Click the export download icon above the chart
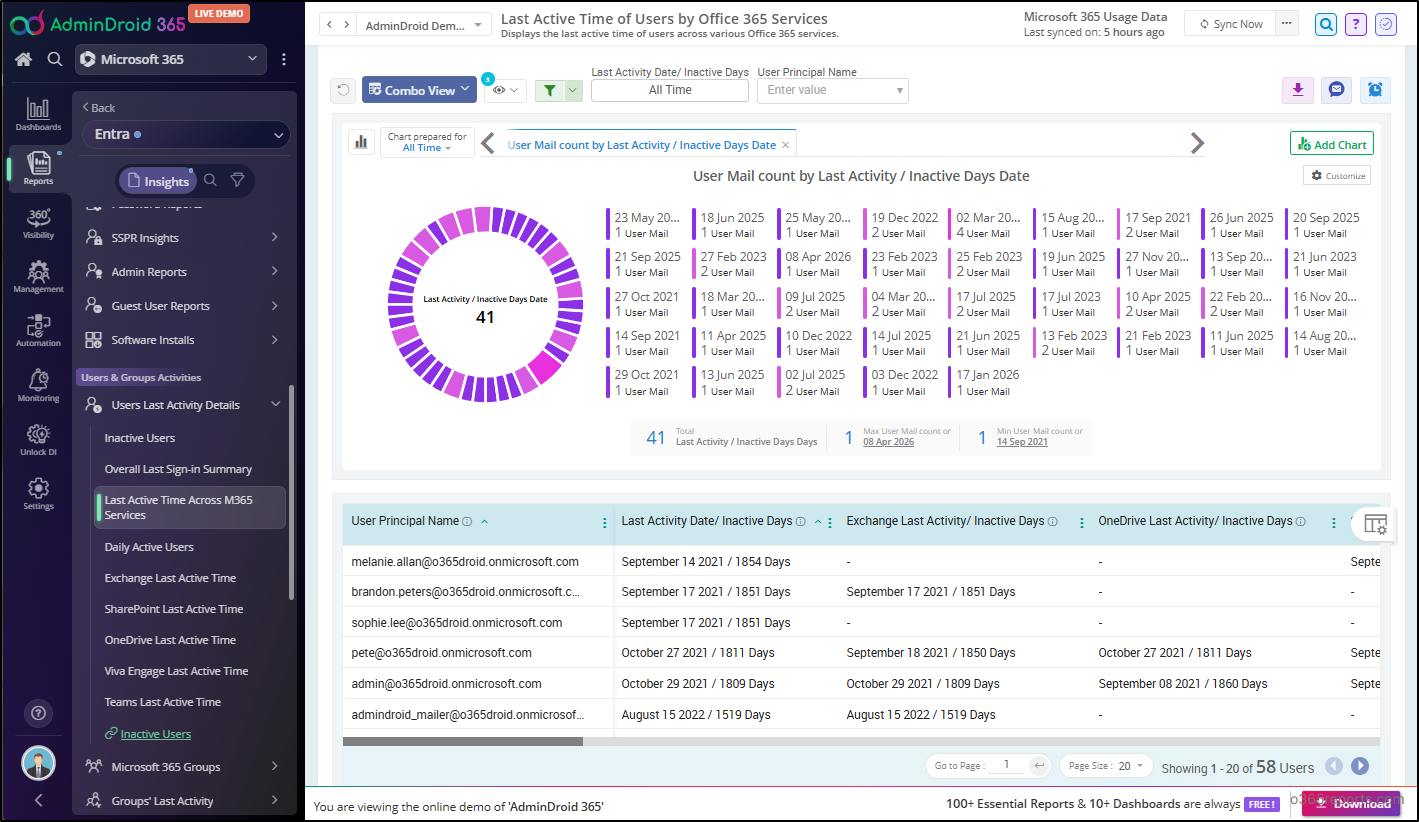This screenshot has height=822, width=1419. pyautogui.click(x=1297, y=90)
